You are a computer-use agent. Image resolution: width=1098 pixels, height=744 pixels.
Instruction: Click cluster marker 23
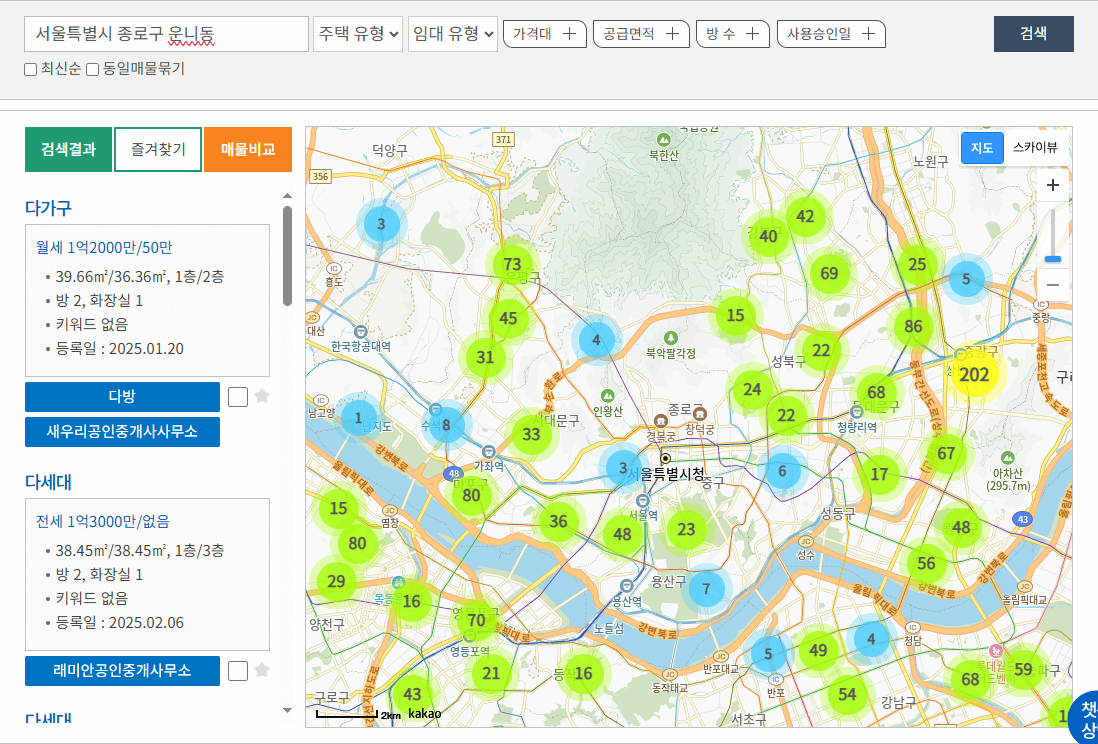[x=686, y=530]
